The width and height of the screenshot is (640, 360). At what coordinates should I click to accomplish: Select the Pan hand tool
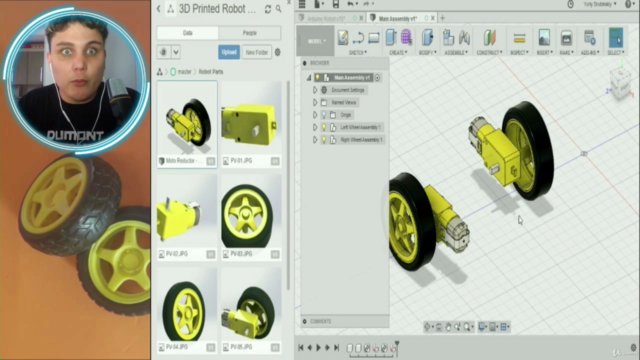448,327
